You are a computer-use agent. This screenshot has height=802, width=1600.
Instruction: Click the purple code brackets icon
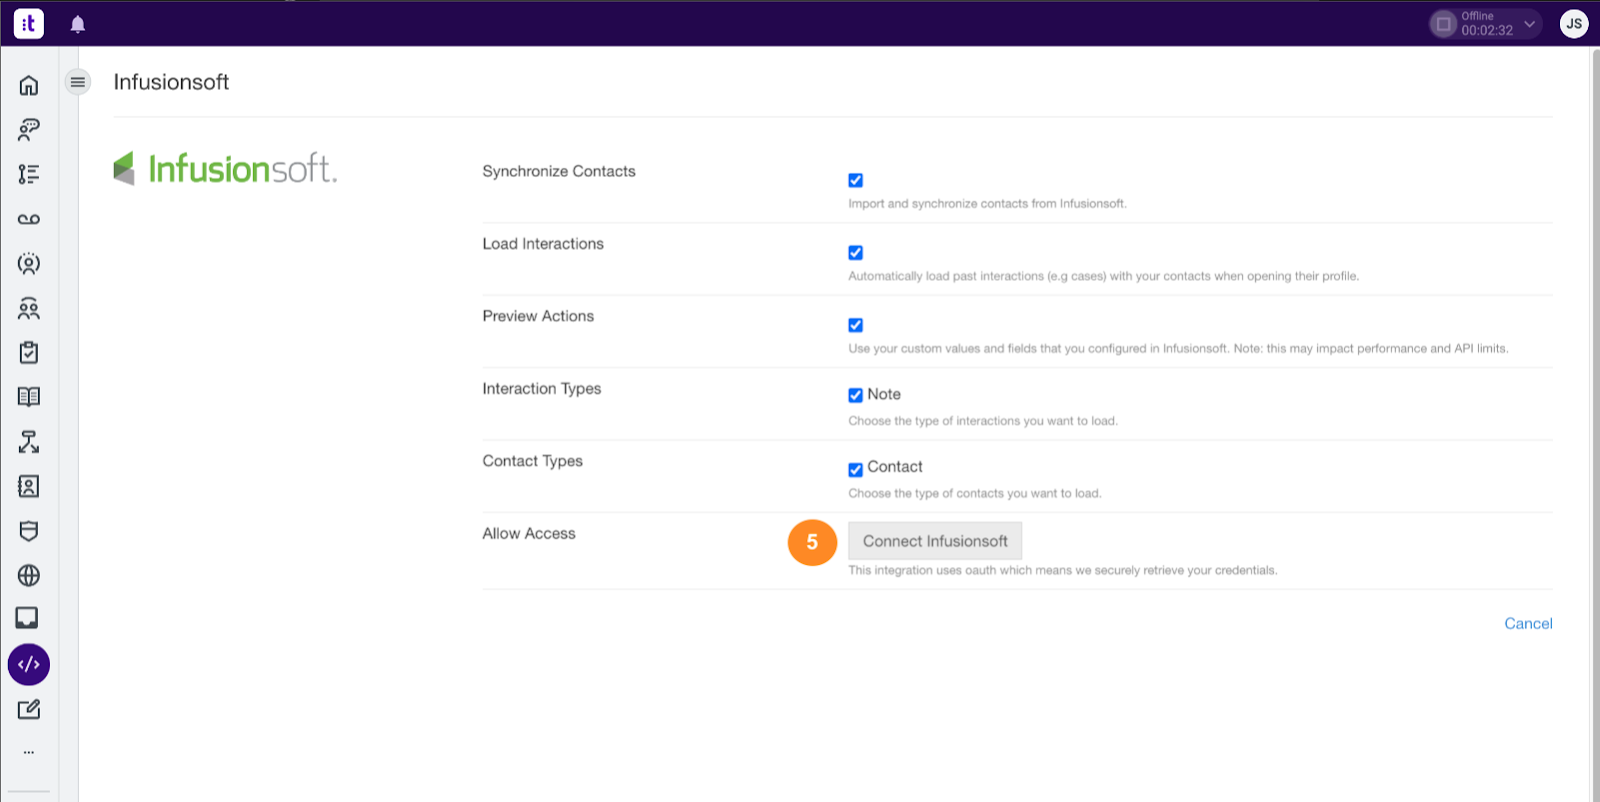point(29,664)
